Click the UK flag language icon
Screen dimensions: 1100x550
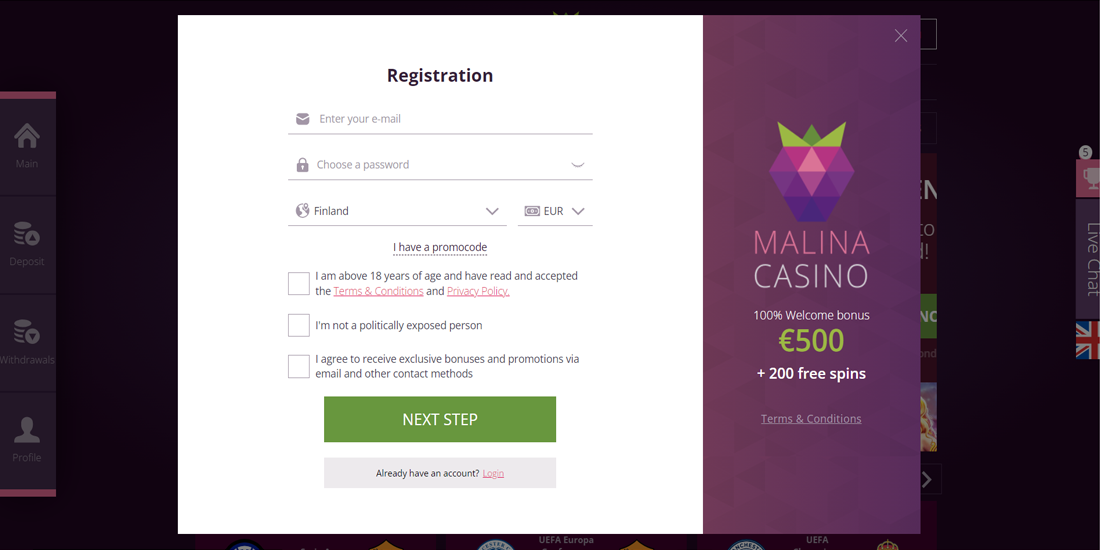click(x=1088, y=340)
